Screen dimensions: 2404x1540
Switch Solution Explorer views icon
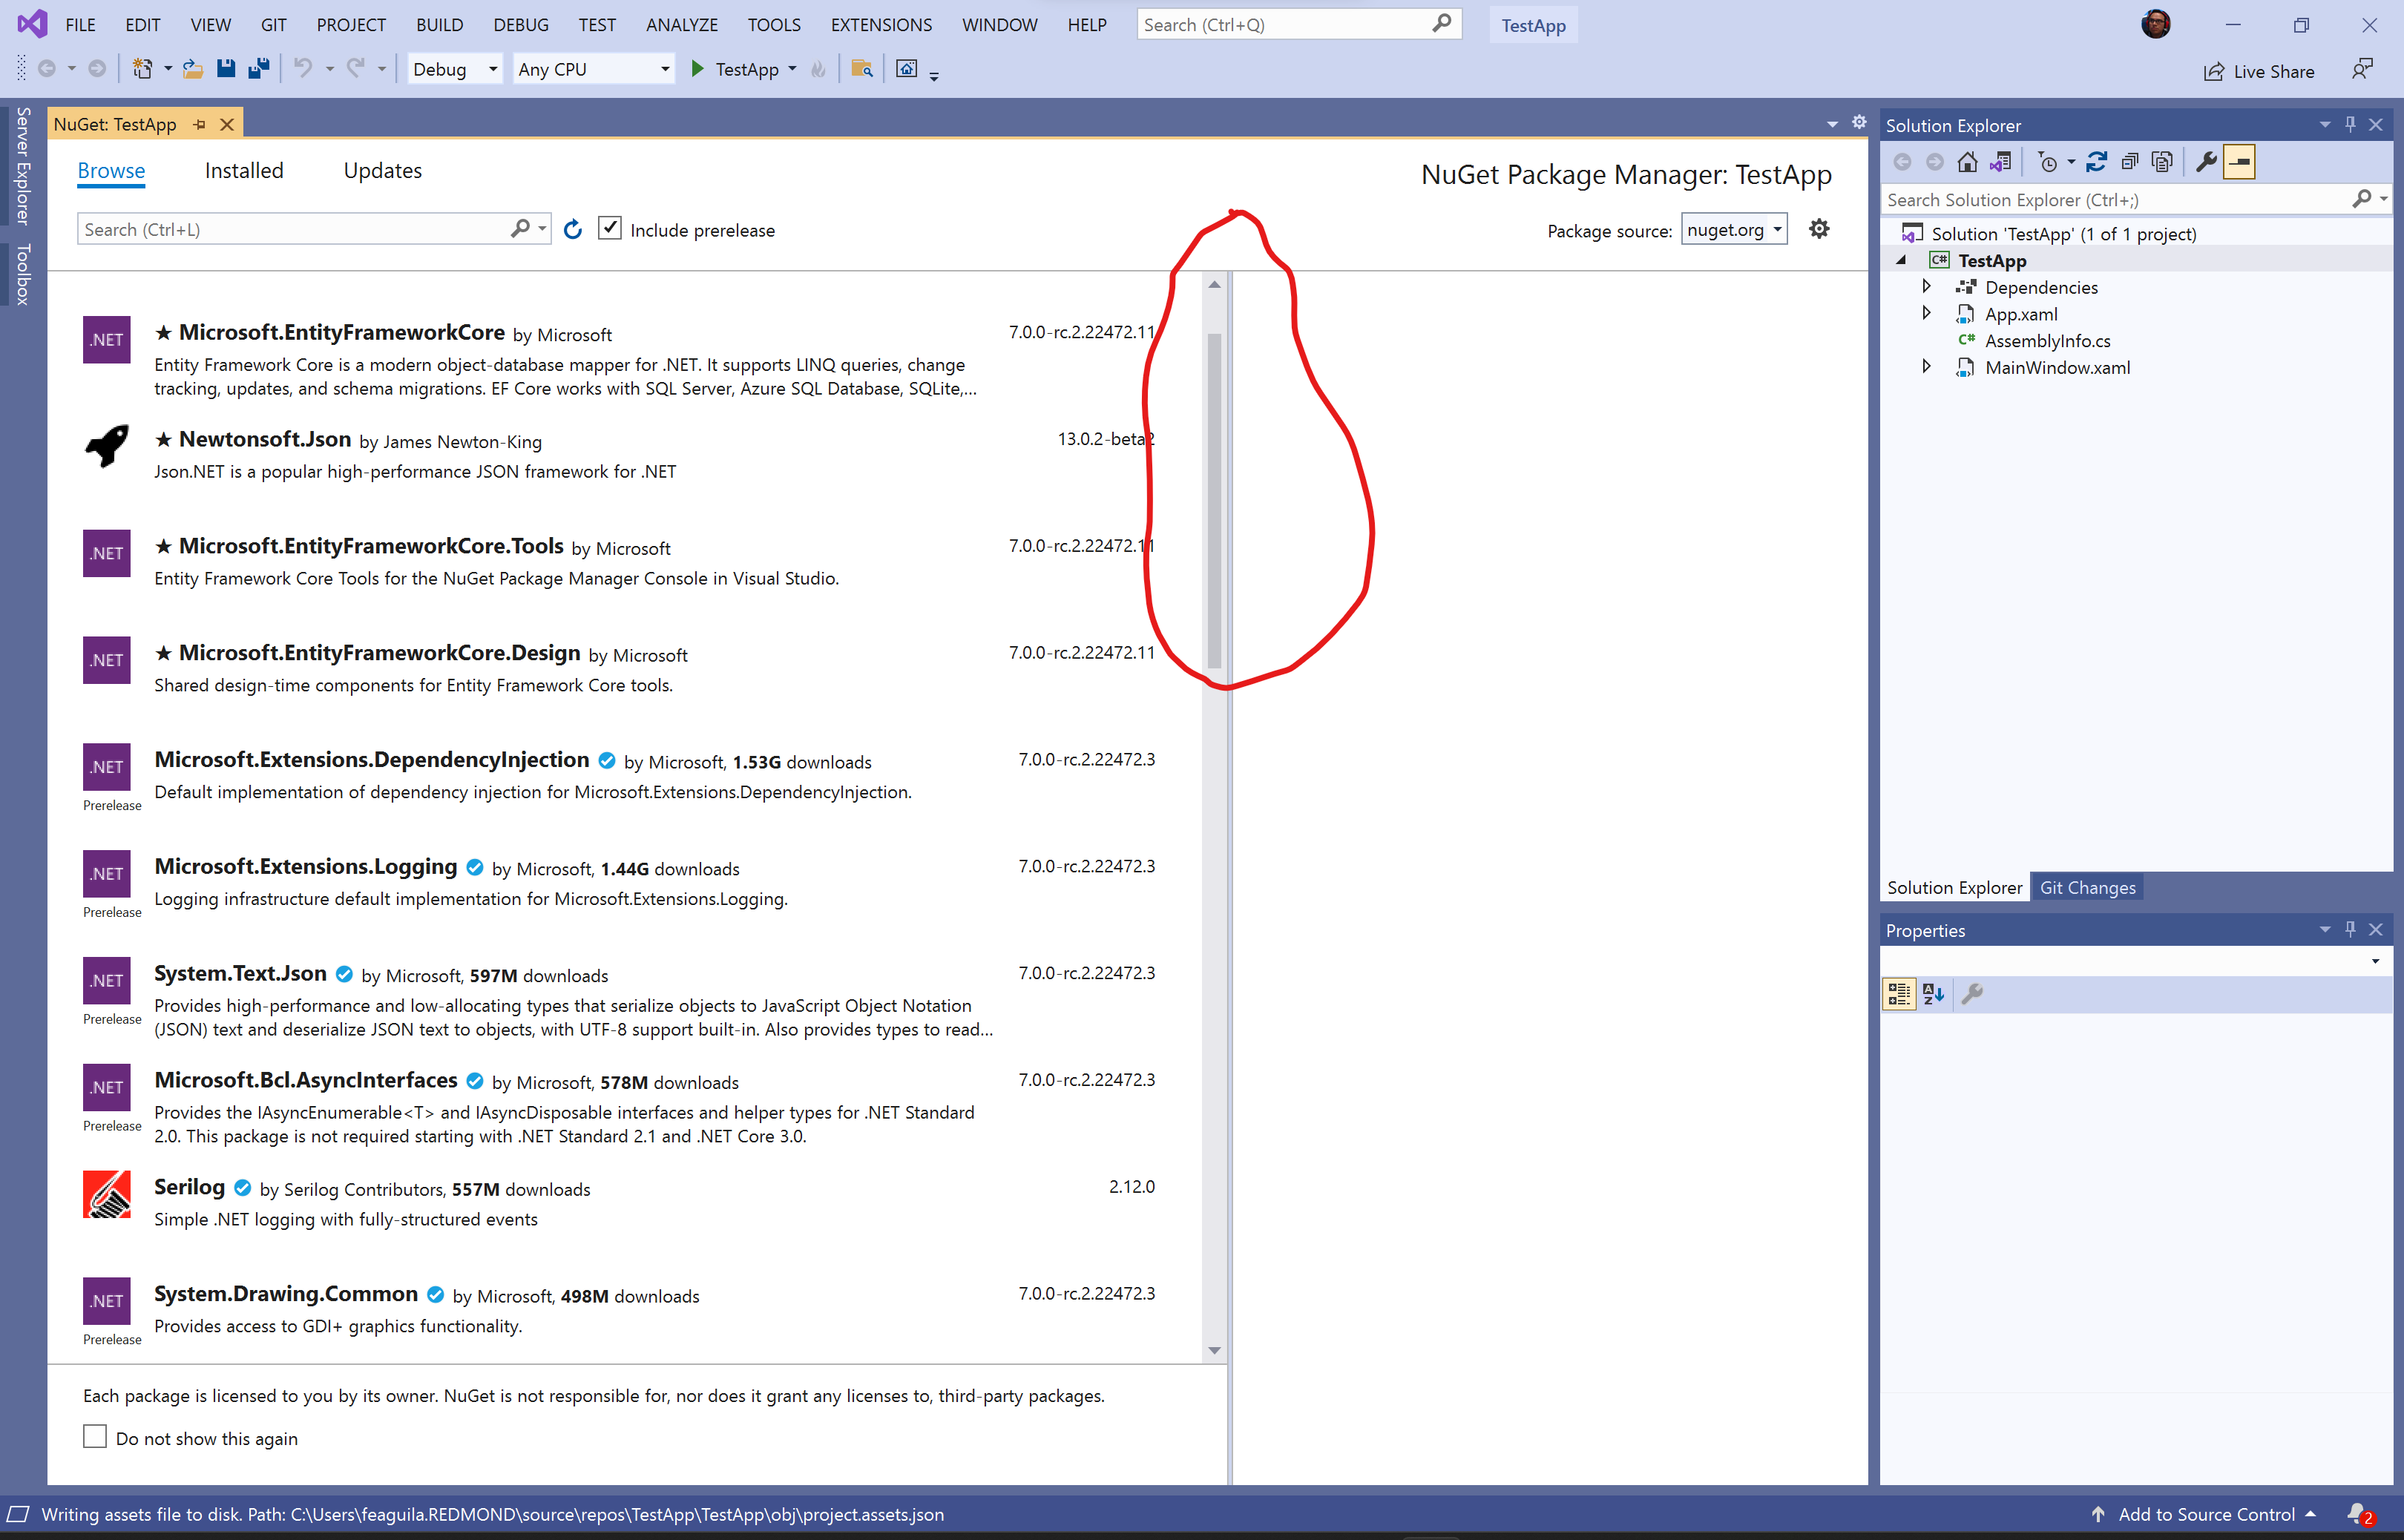[x=2001, y=162]
